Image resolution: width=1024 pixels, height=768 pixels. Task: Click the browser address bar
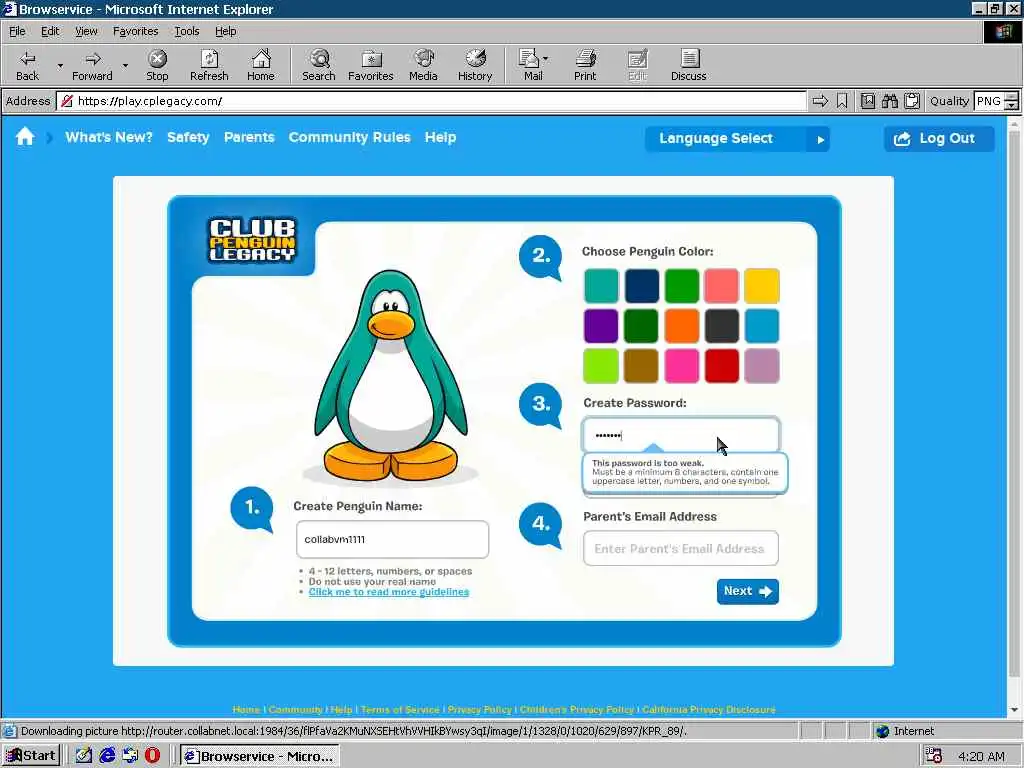431,101
